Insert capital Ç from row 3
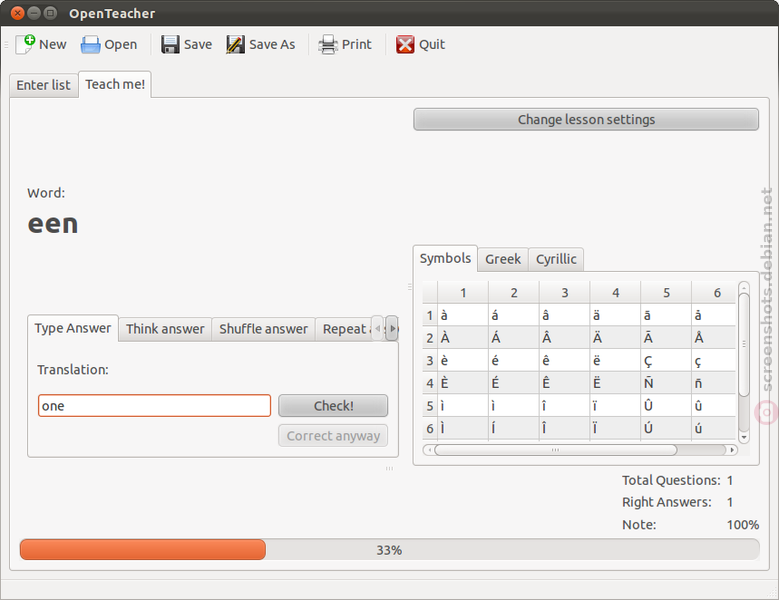Screen dimensions: 779x600 click(666, 361)
